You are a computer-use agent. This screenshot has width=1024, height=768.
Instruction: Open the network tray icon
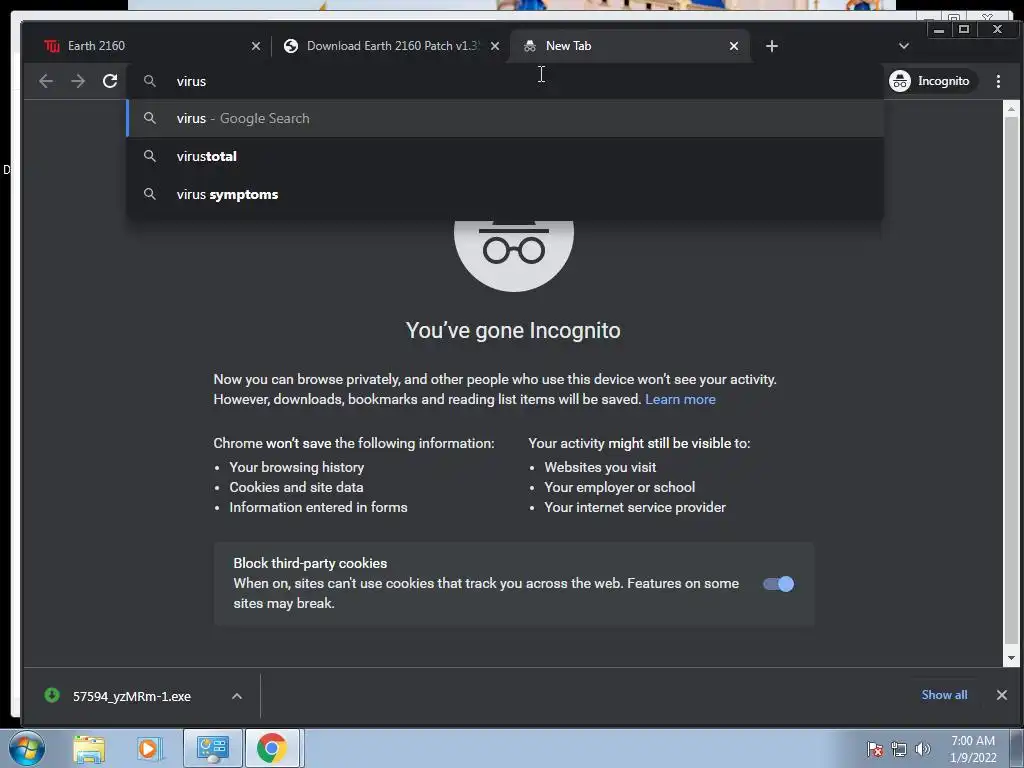coord(899,749)
